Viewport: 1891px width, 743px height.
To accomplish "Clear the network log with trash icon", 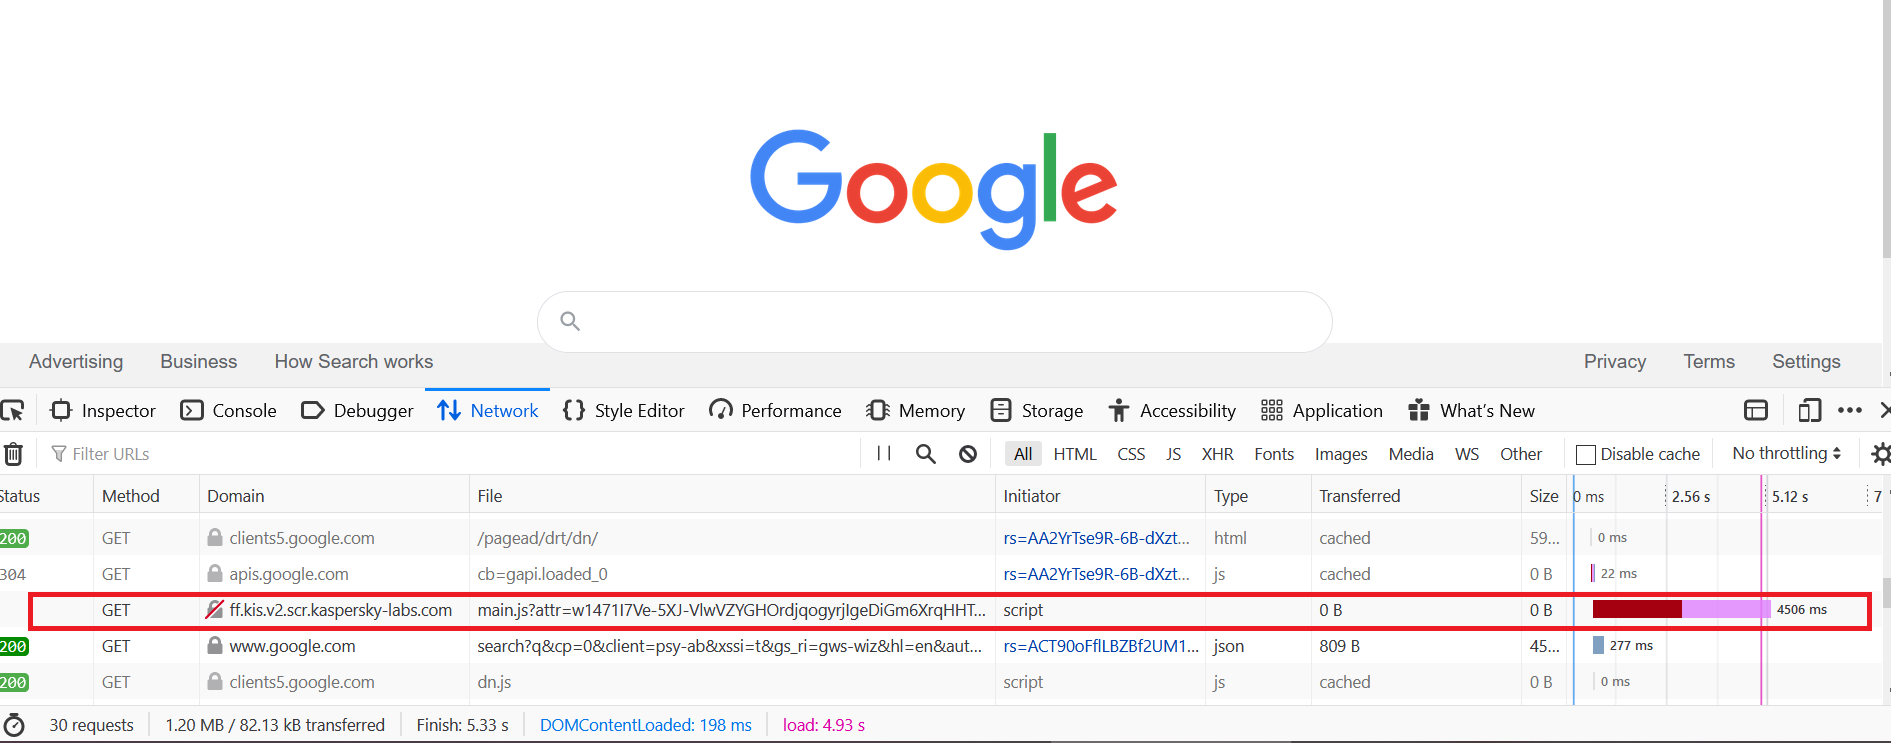I will (13, 454).
